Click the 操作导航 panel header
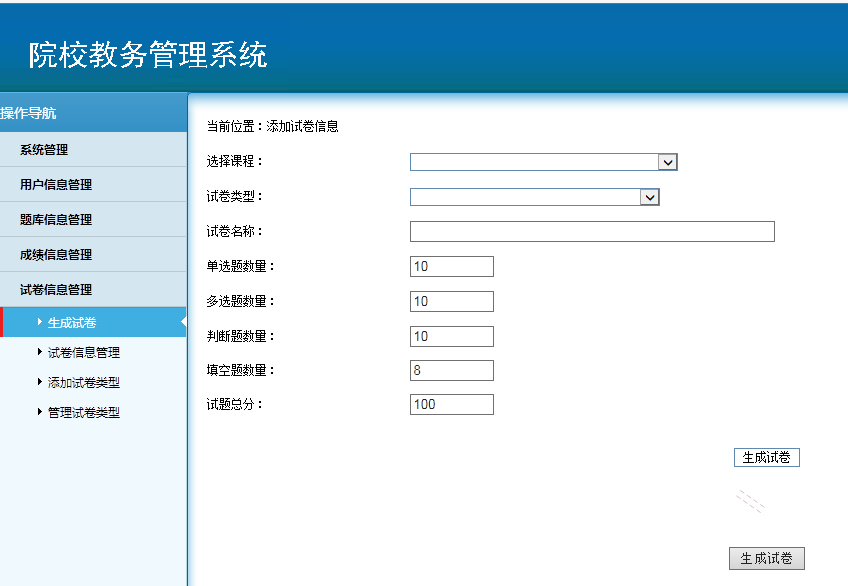 (30, 112)
